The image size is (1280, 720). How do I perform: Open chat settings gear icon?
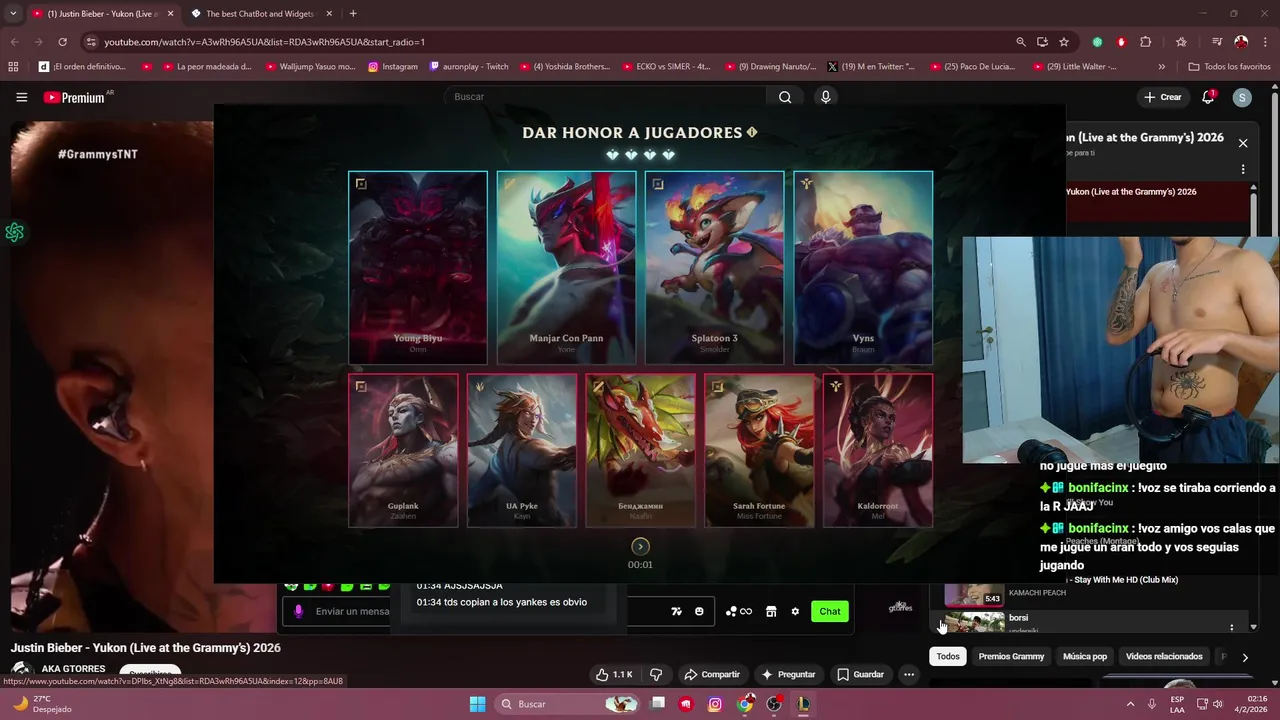795,611
